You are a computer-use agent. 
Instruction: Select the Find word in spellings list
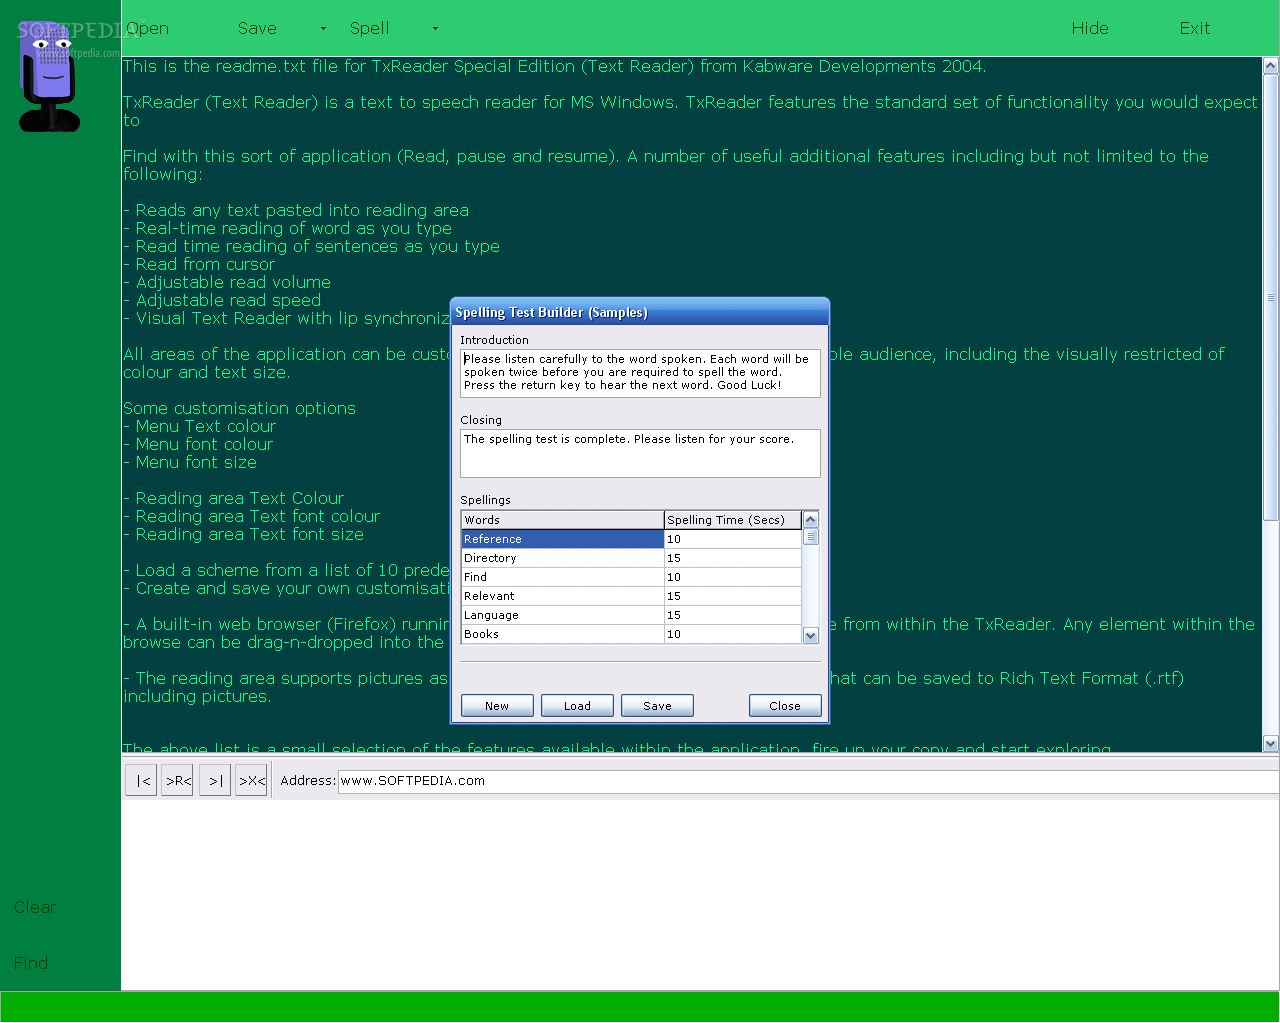pos(562,577)
